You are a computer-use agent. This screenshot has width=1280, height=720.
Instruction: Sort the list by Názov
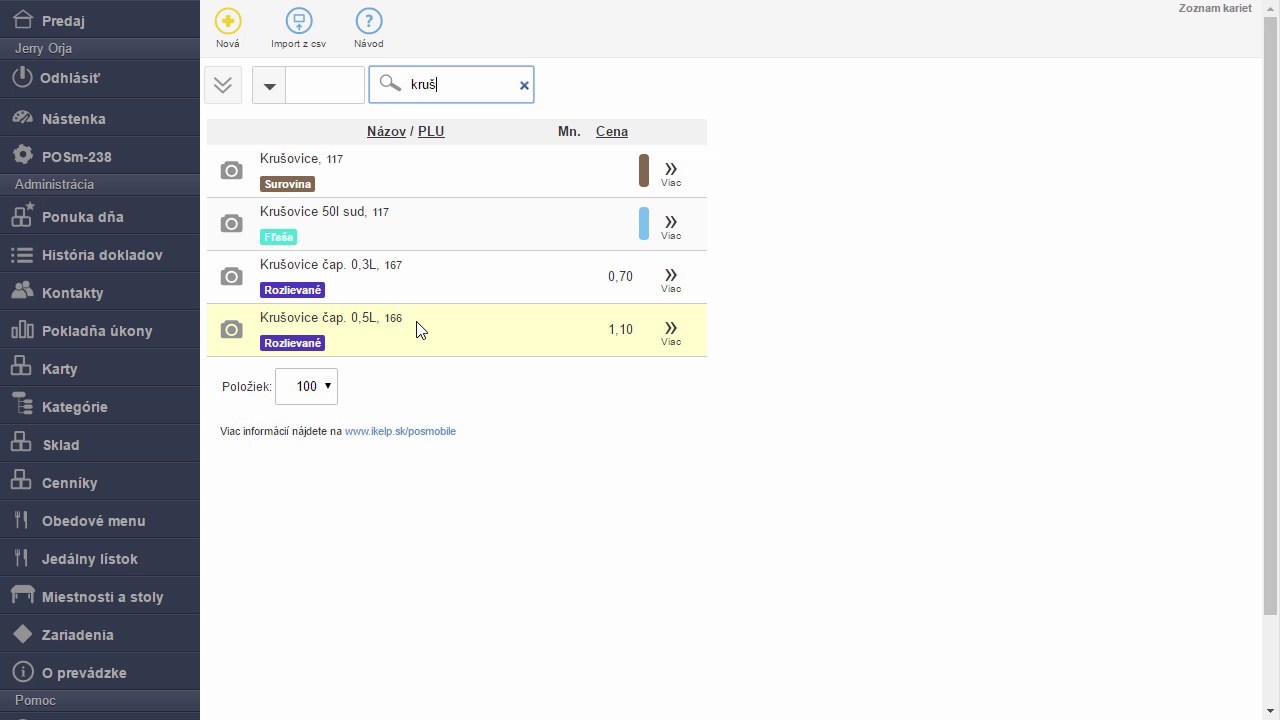point(386,131)
